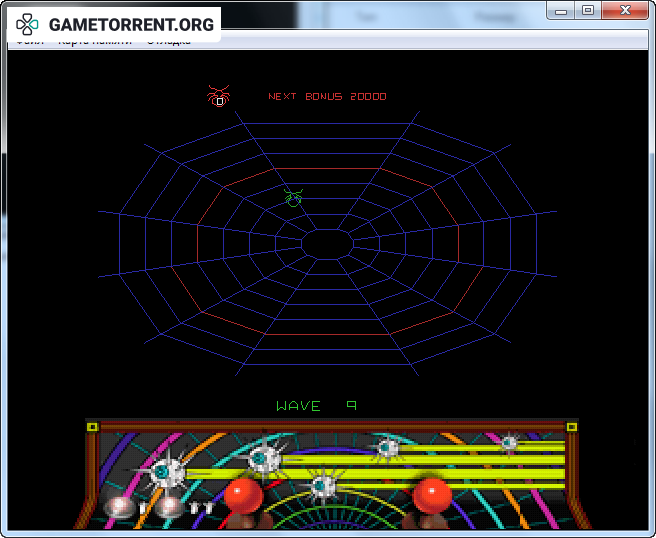Click the green spider on the web
The height and width of the screenshot is (538, 656).
pos(293,197)
